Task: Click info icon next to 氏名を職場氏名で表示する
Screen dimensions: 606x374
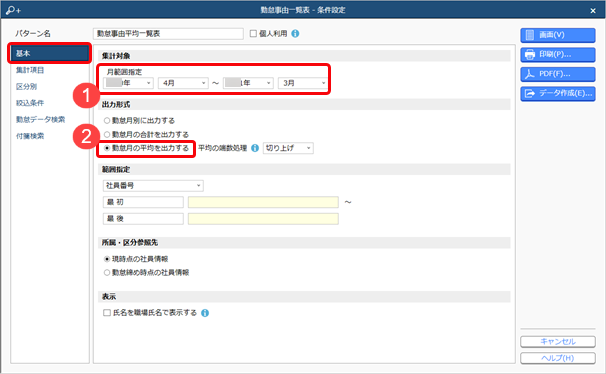Action: coord(205,313)
